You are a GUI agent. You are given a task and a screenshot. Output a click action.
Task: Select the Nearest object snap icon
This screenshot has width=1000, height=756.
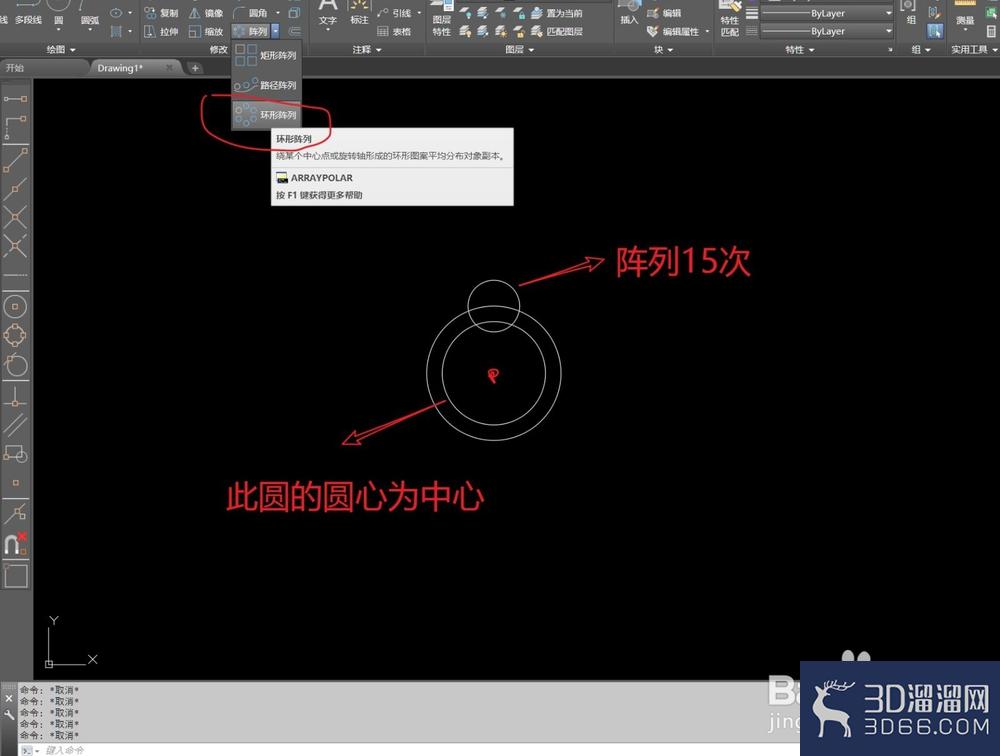pos(15,513)
